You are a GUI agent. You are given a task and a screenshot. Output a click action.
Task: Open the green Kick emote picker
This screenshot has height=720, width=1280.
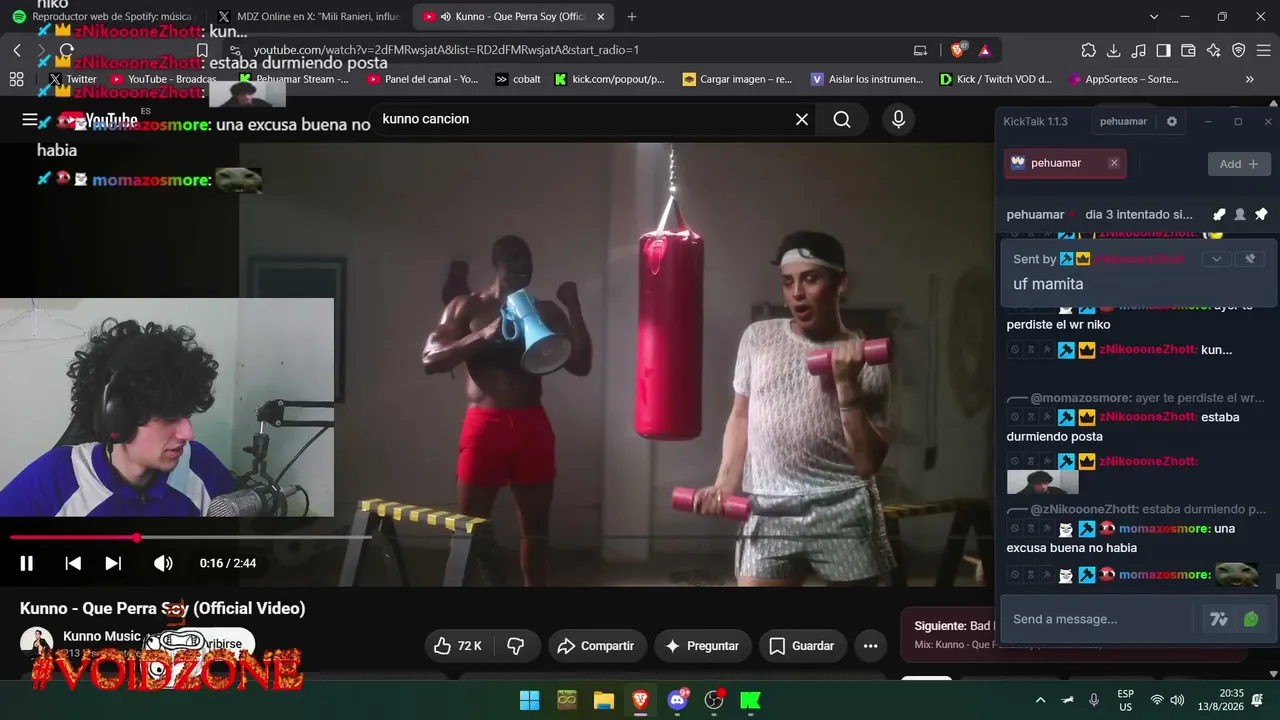point(1251,619)
